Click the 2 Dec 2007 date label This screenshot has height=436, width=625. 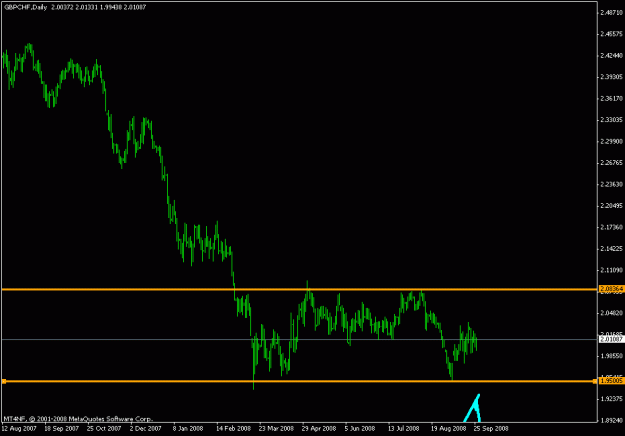point(145,429)
